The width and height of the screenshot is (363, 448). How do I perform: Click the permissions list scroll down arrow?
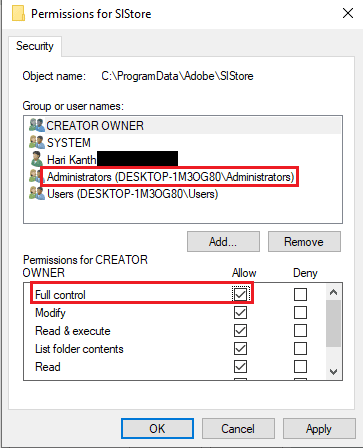pos(333,371)
